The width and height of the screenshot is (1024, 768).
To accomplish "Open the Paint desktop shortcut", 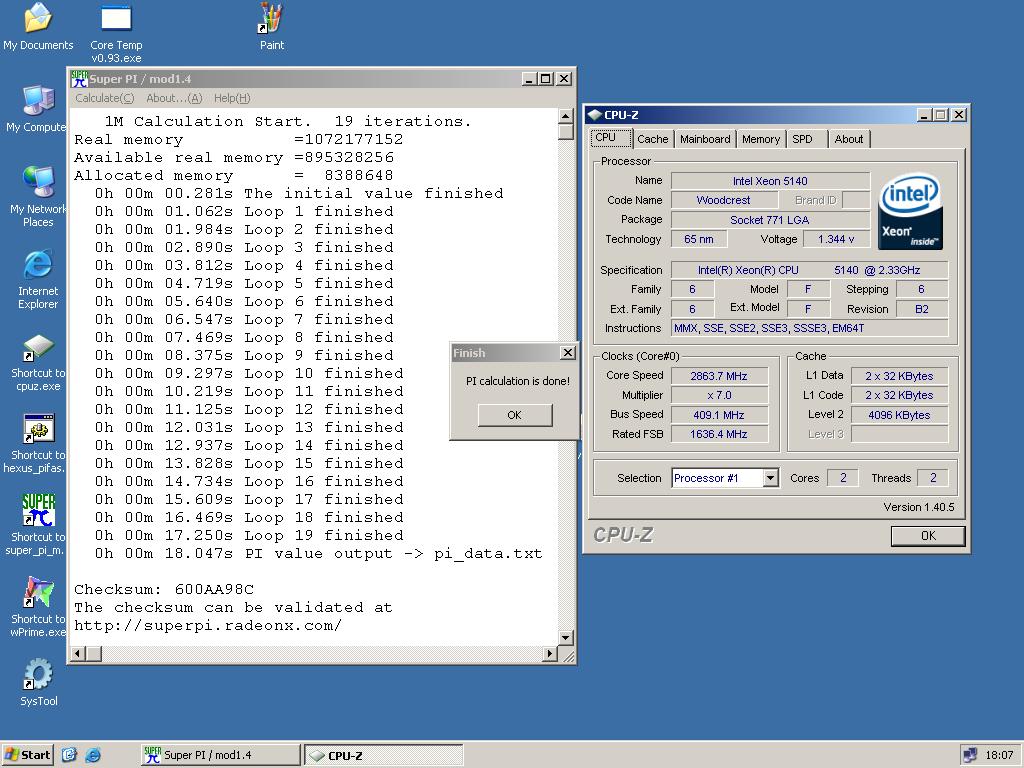I will pyautogui.click(x=272, y=26).
